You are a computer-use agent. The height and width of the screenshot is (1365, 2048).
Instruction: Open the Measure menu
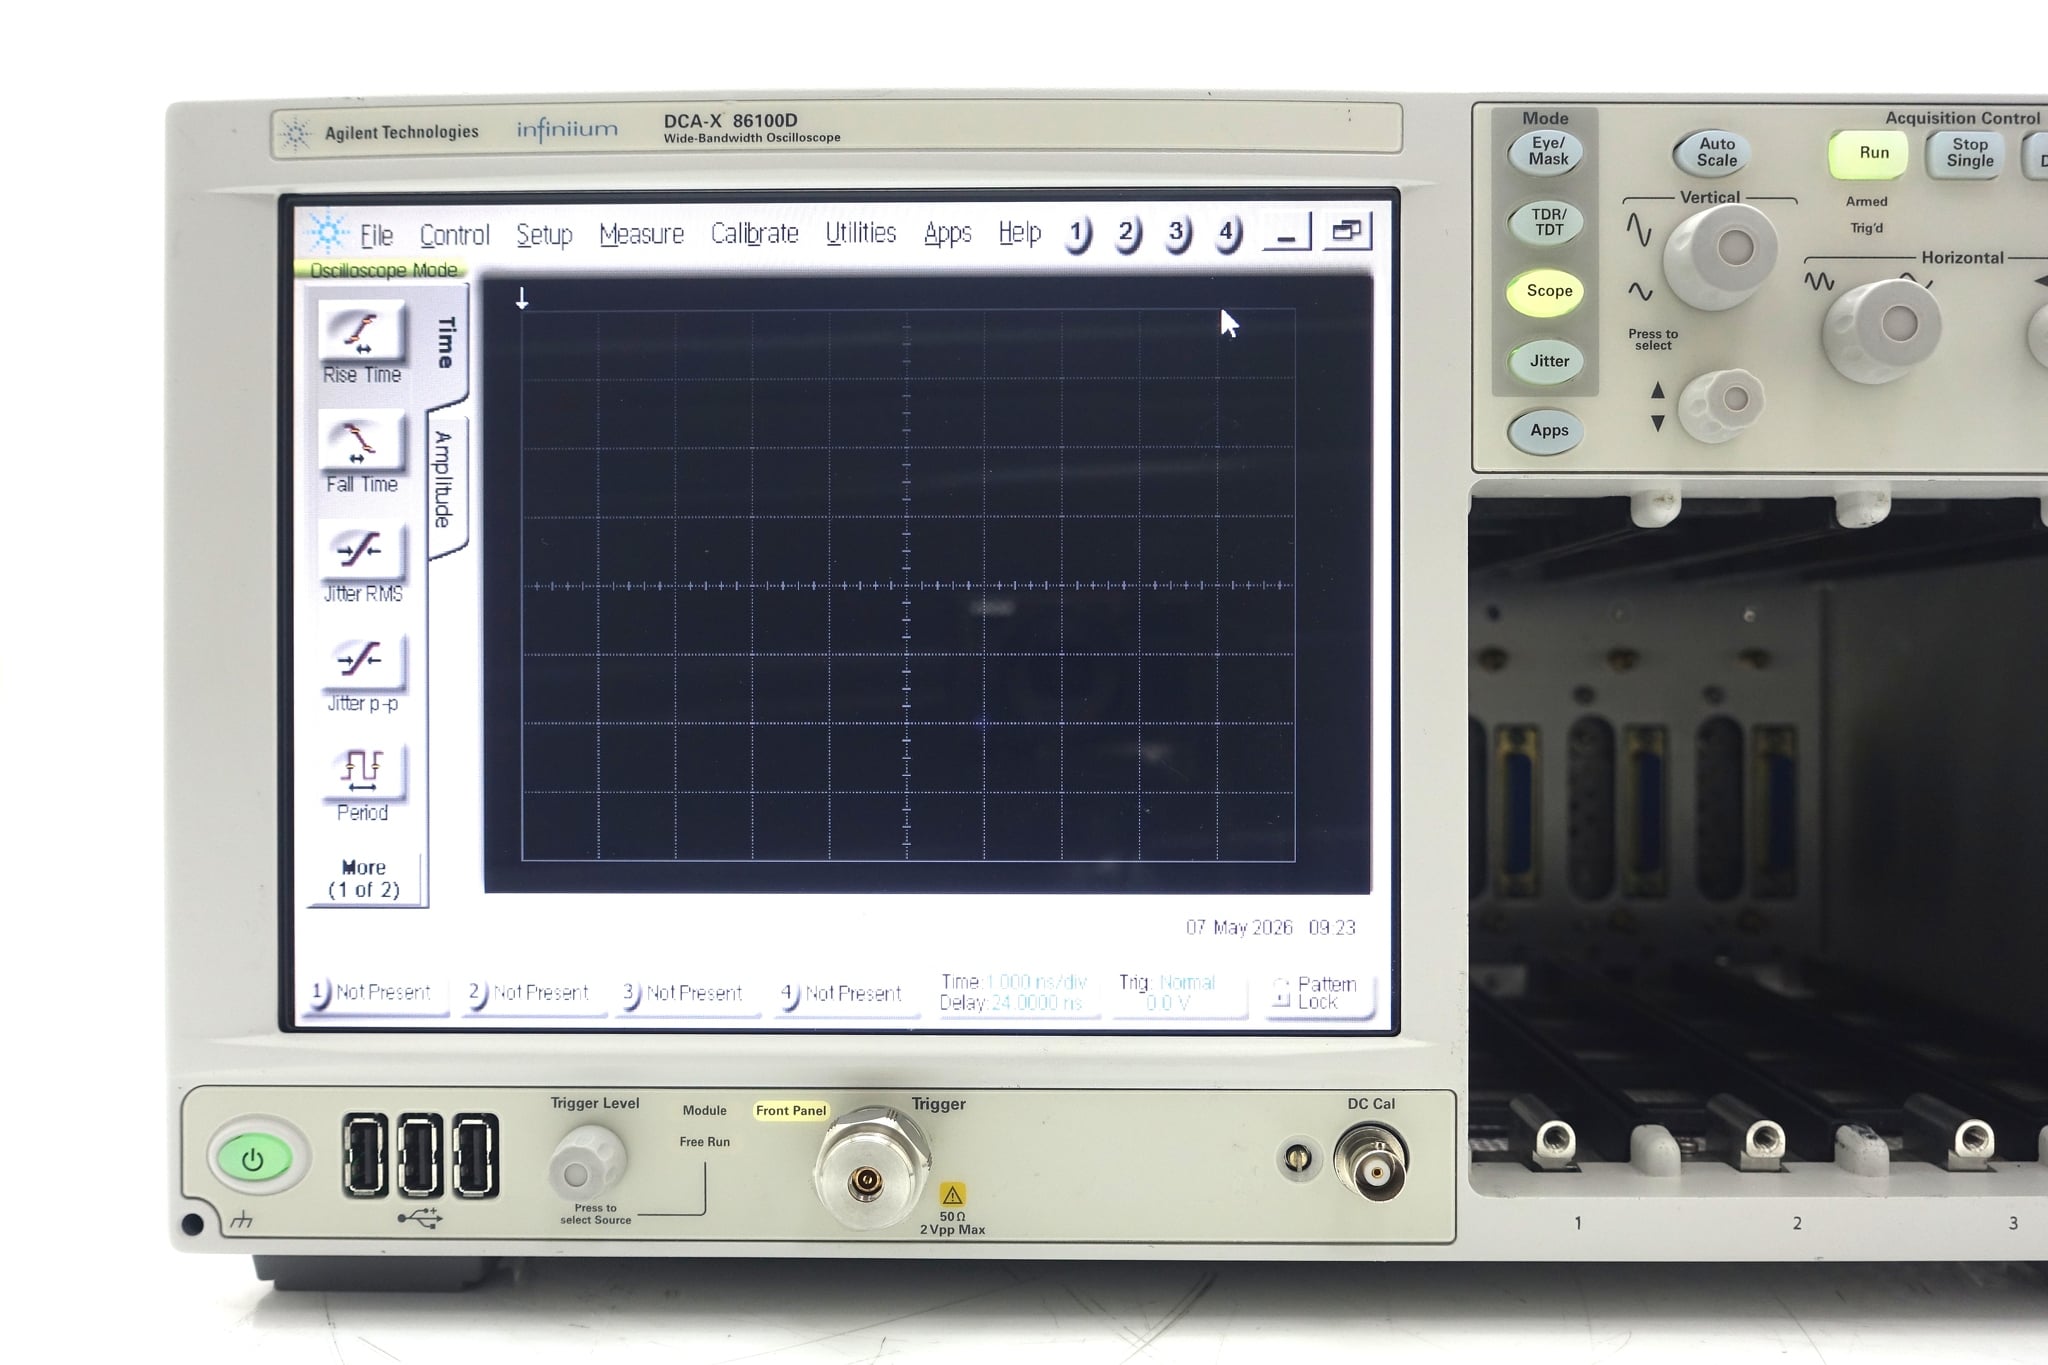click(x=641, y=234)
